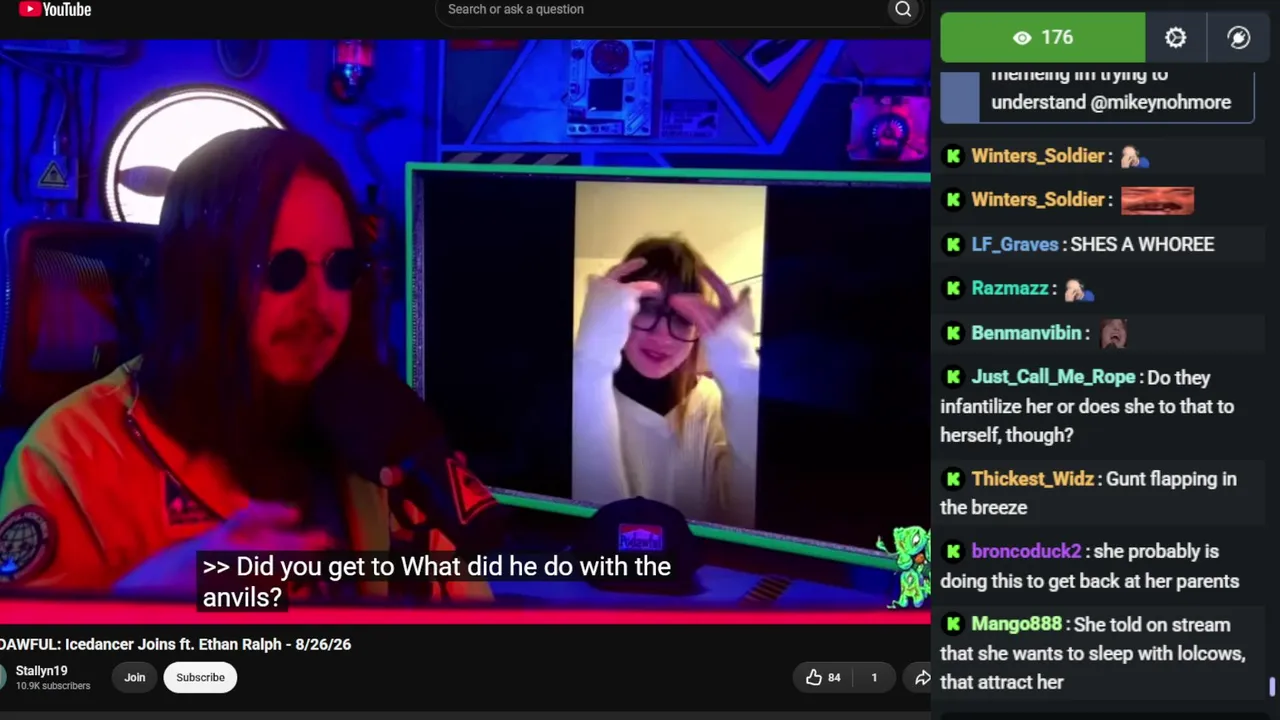1280x720 pixels.
Task: Click Thickest_Widz username in chat
Action: pyautogui.click(x=1033, y=479)
